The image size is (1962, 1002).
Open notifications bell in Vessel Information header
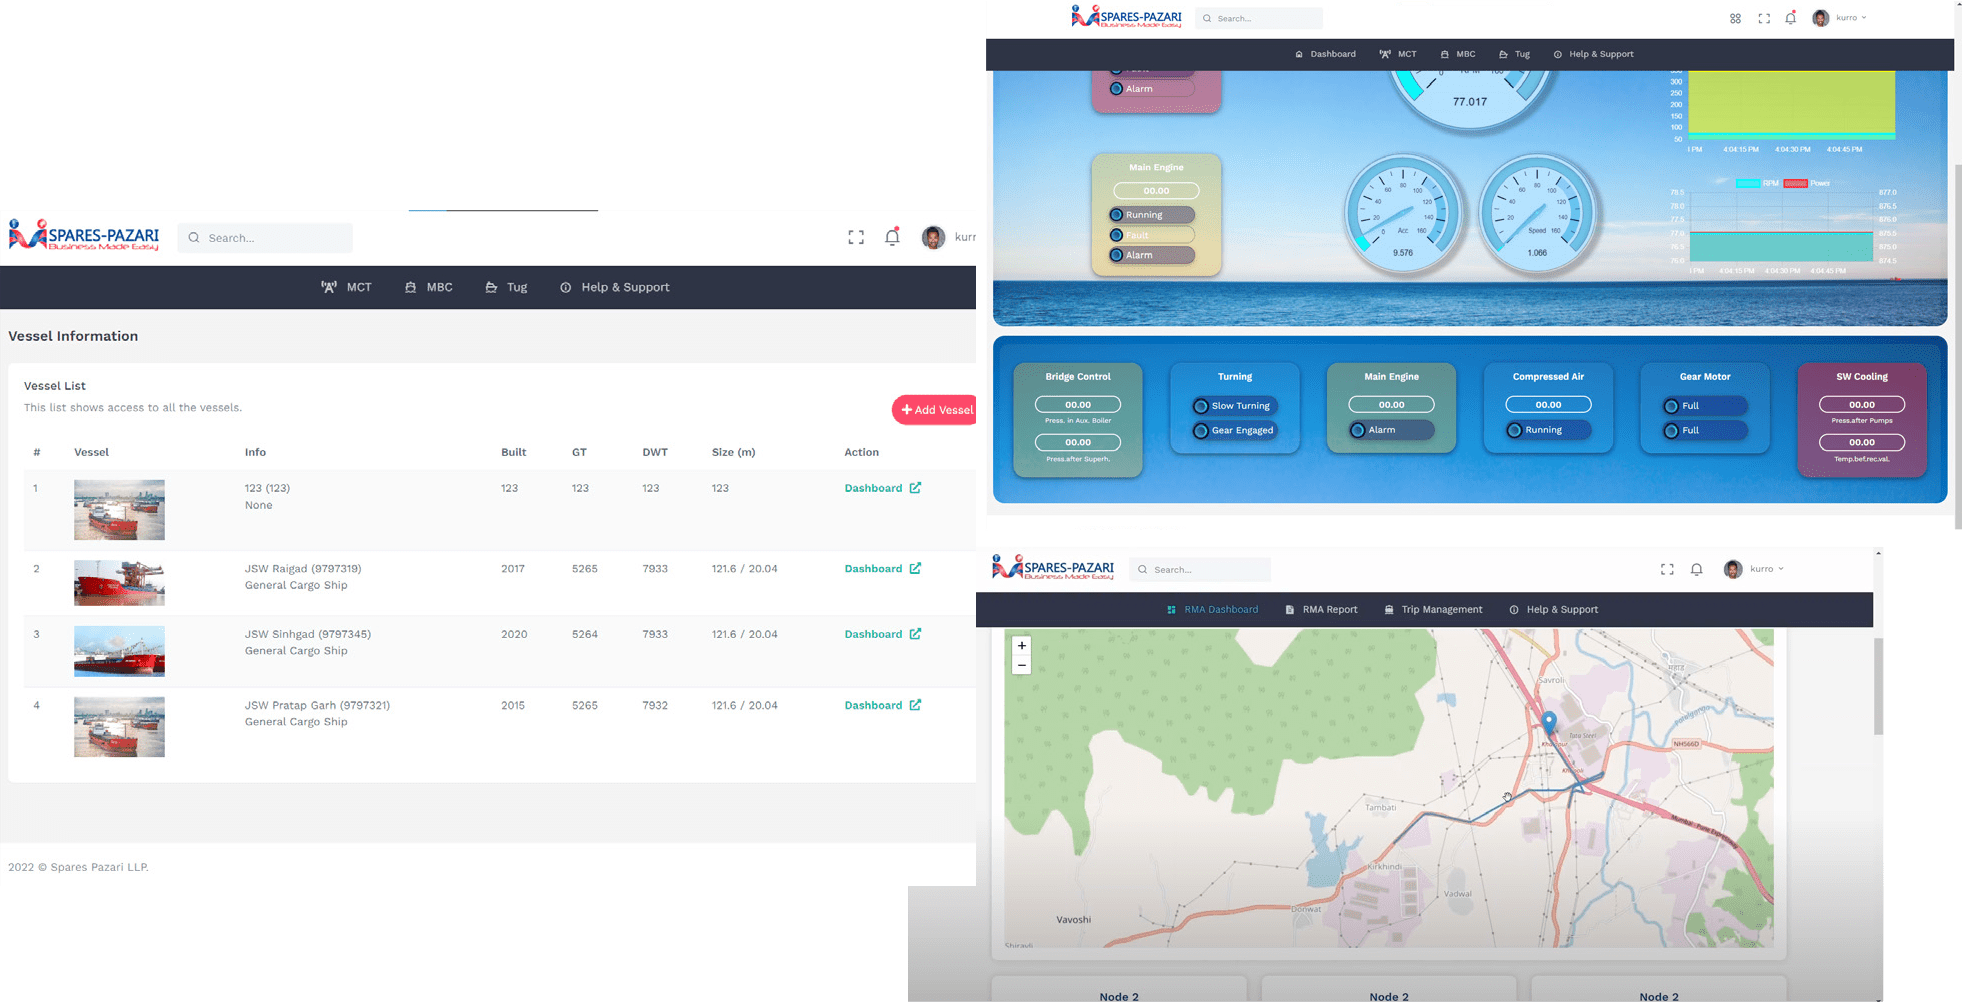[892, 237]
